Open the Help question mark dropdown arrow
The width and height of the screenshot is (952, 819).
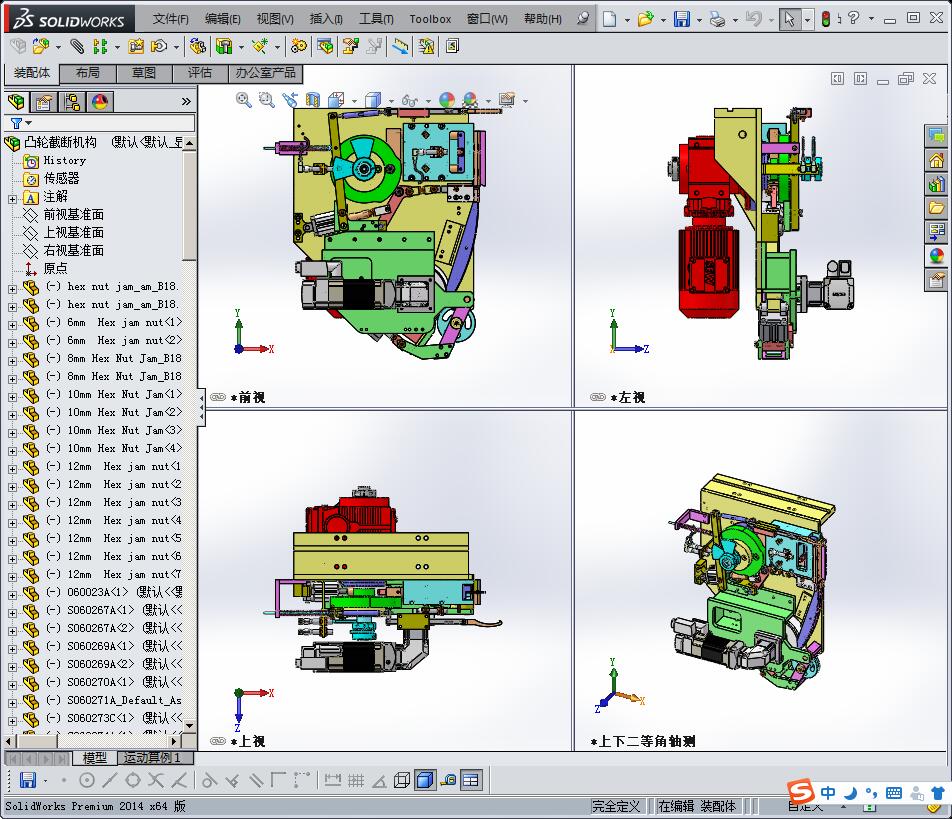(871, 19)
